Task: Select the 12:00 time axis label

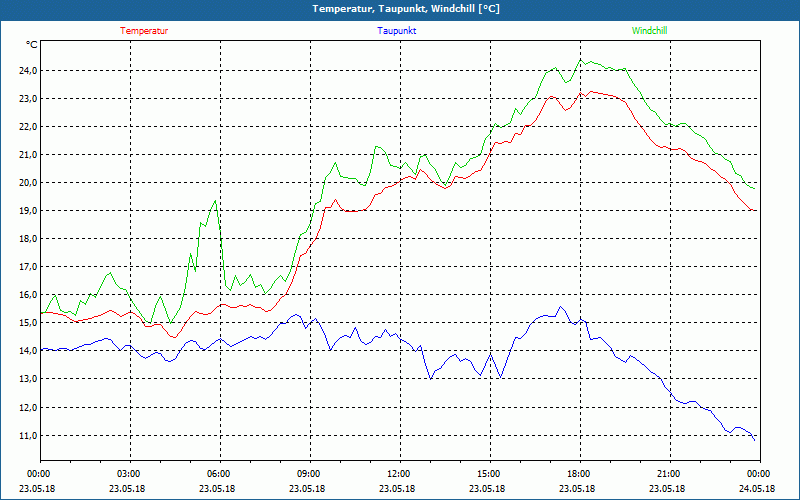Action: (x=399, y=474)
